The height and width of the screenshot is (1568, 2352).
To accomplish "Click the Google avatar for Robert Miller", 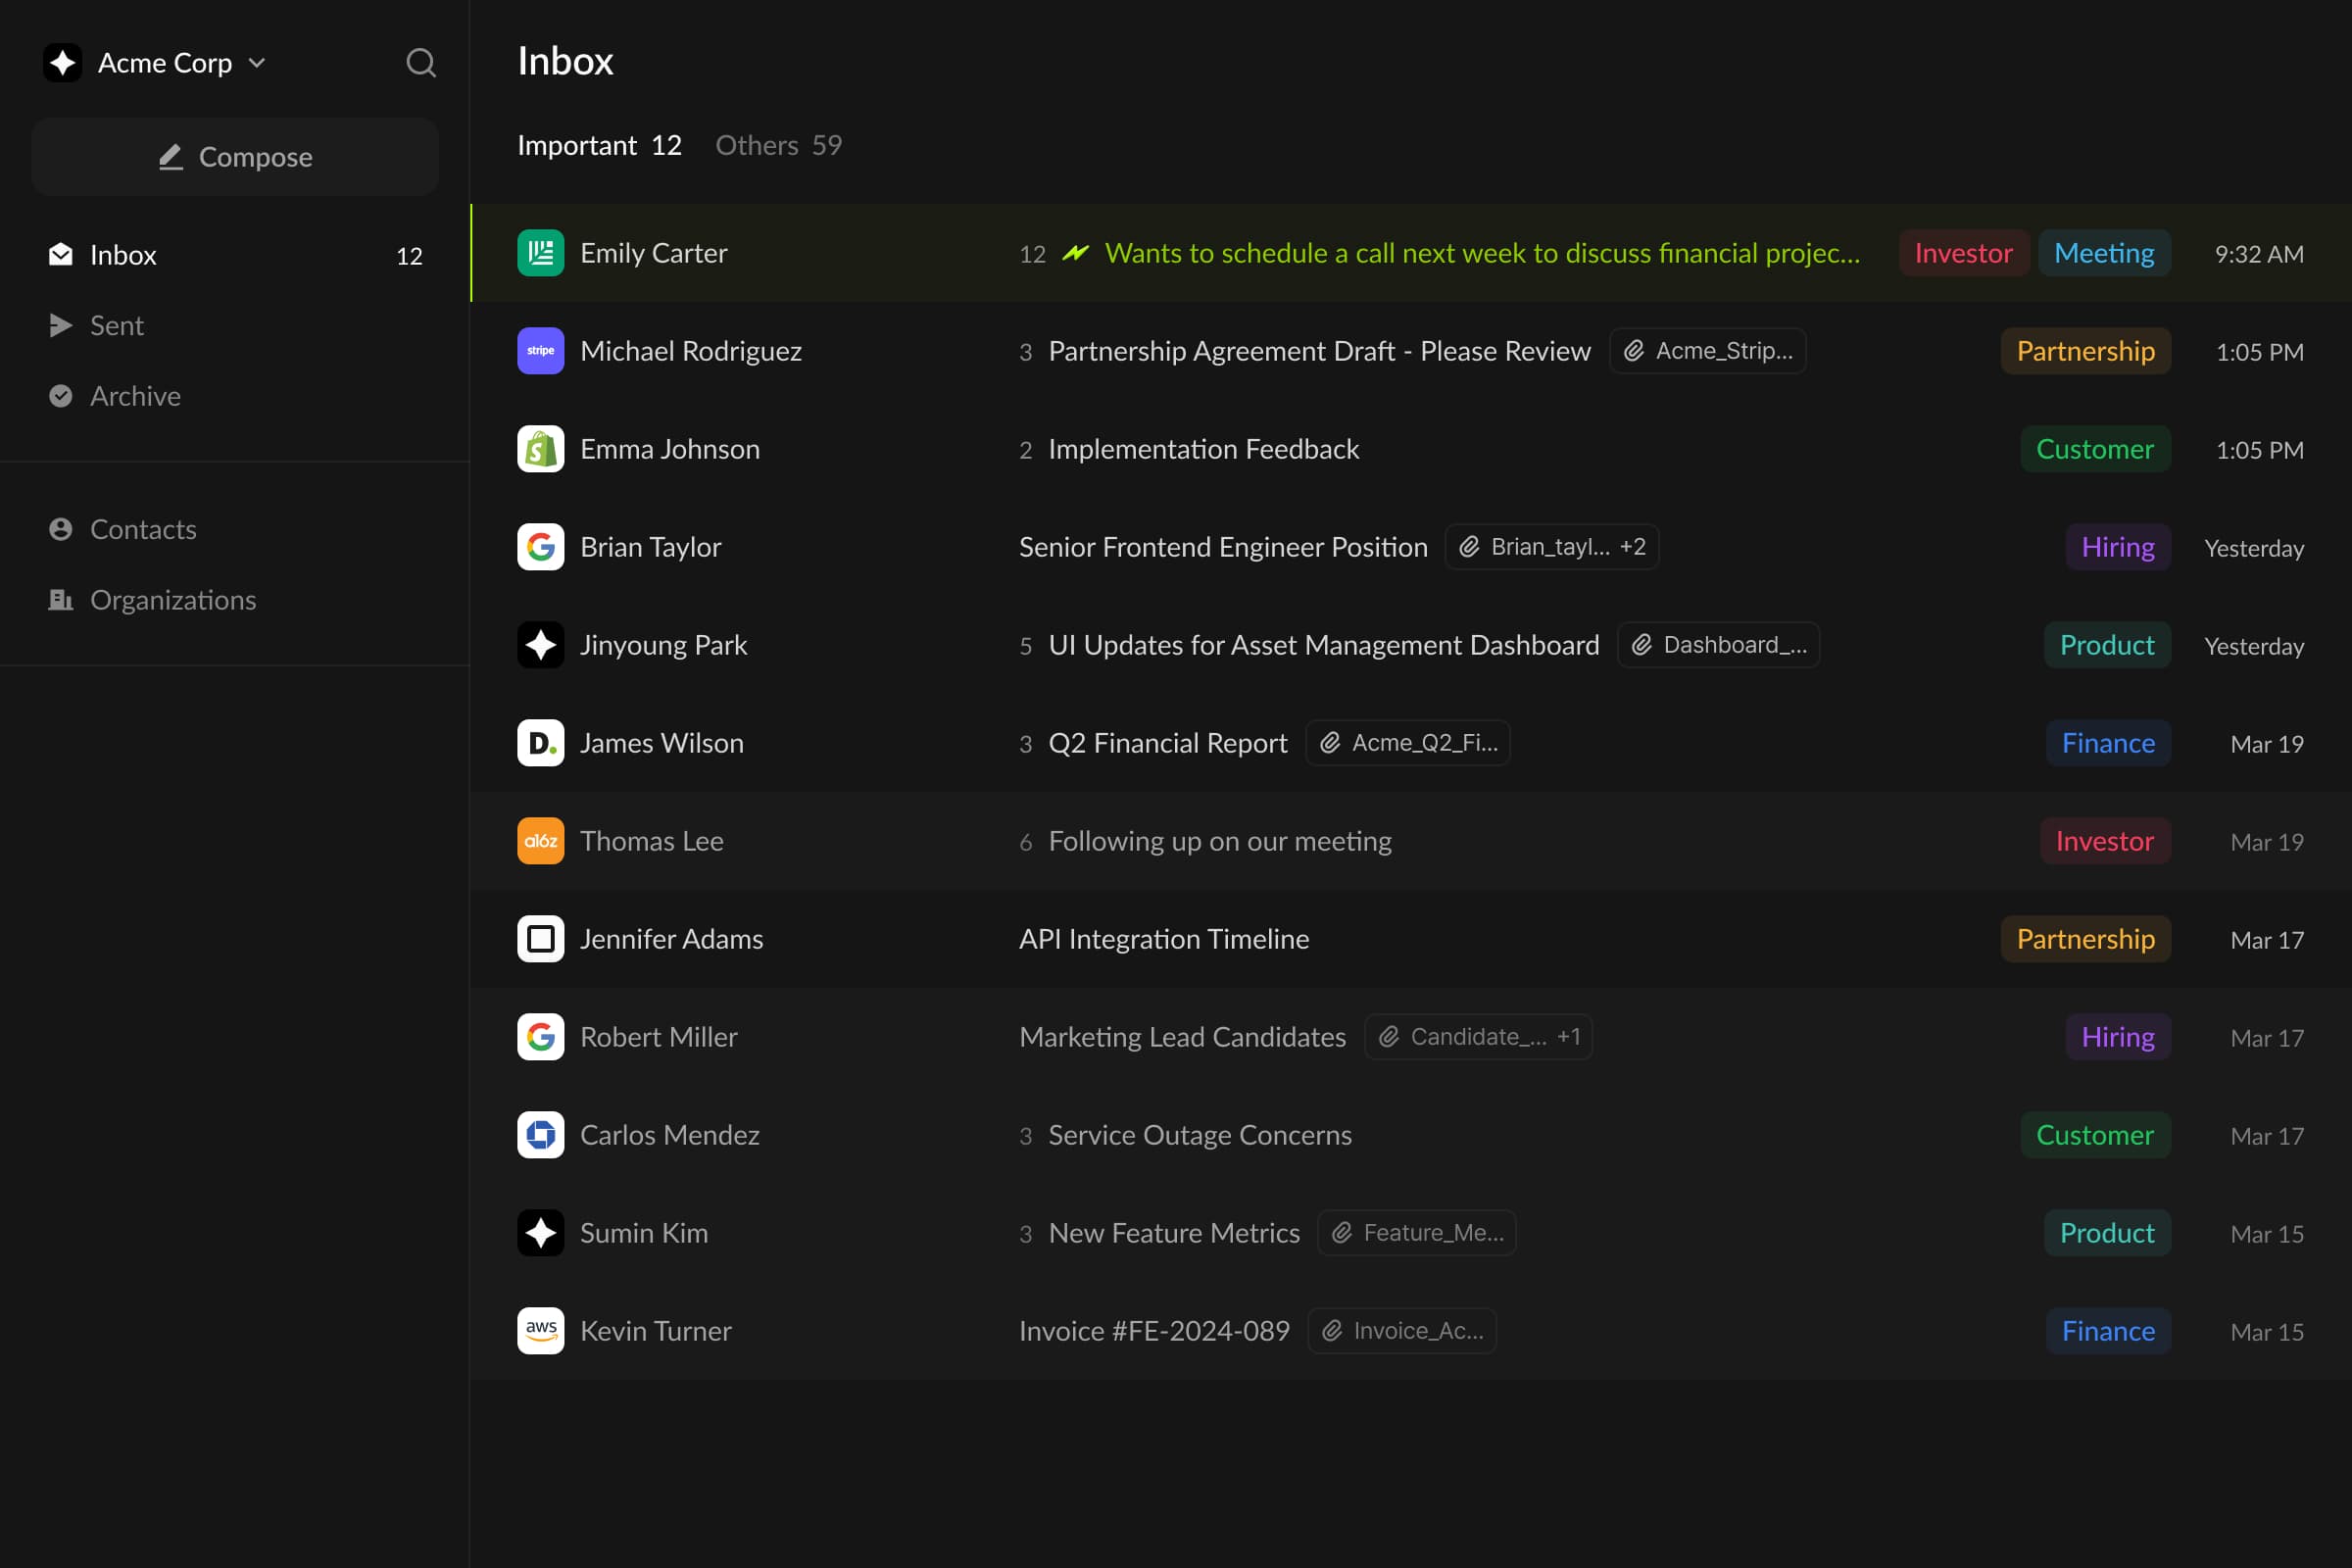I will click(x=541, y=1037).
